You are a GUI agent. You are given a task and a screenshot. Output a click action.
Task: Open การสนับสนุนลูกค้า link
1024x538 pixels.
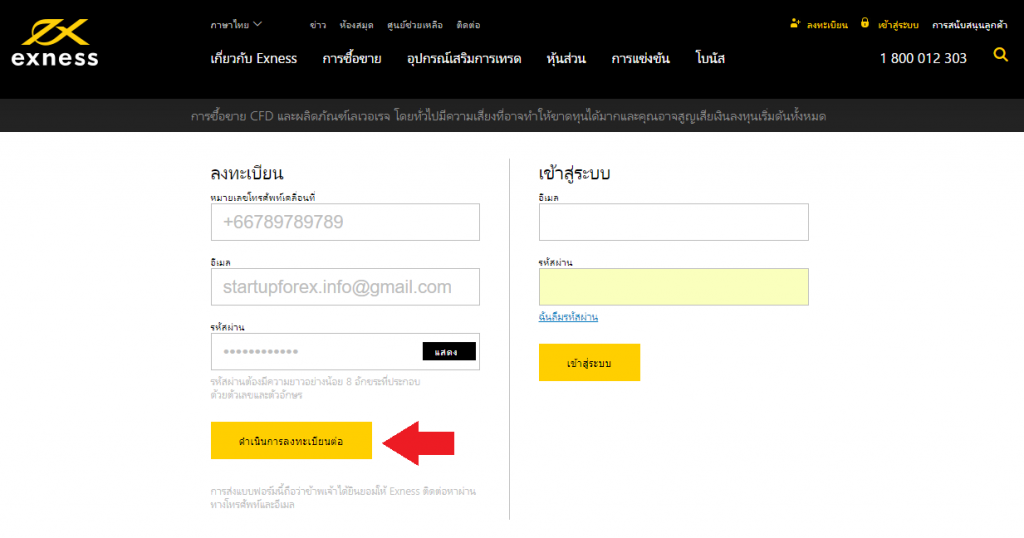click(970, 25)
